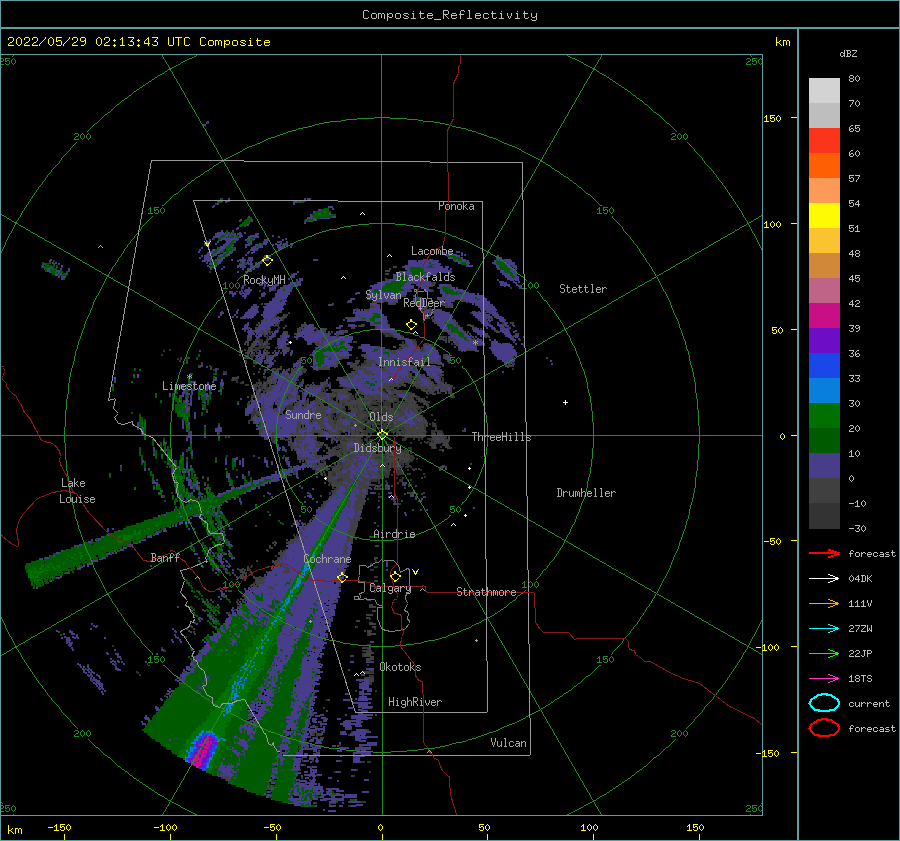
Task: Click the bright green 30-20 dBZ swatch
Action: [824, 416]
